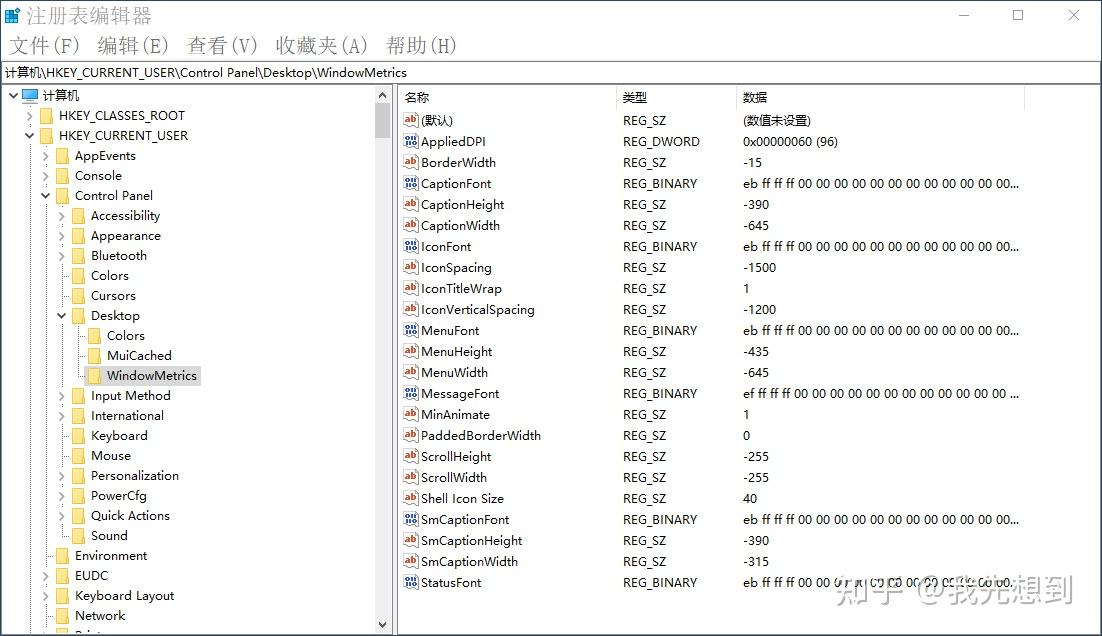The width and height of the screenshot is (1102, 636).
Task: Click the BorderWidth string value icon
Action: coord(410,162)
